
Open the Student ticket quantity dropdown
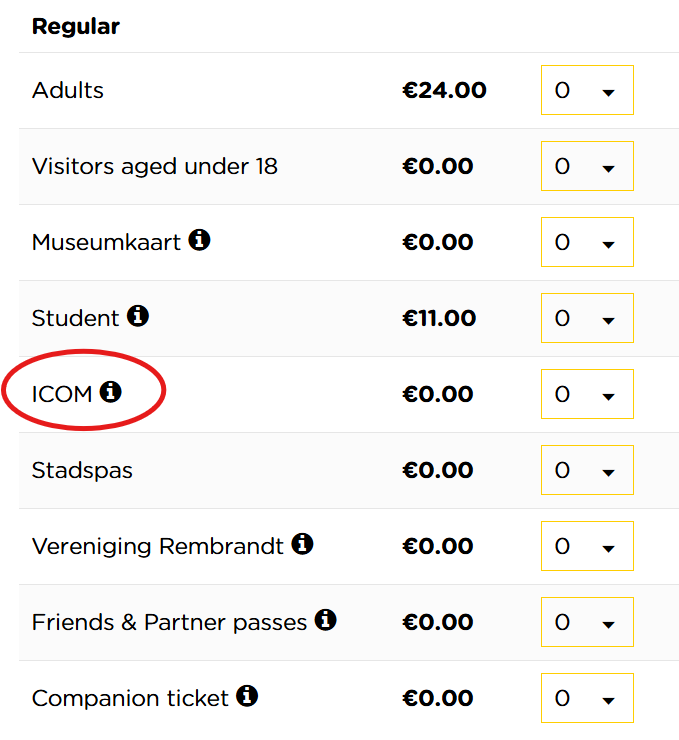[587, 319]
